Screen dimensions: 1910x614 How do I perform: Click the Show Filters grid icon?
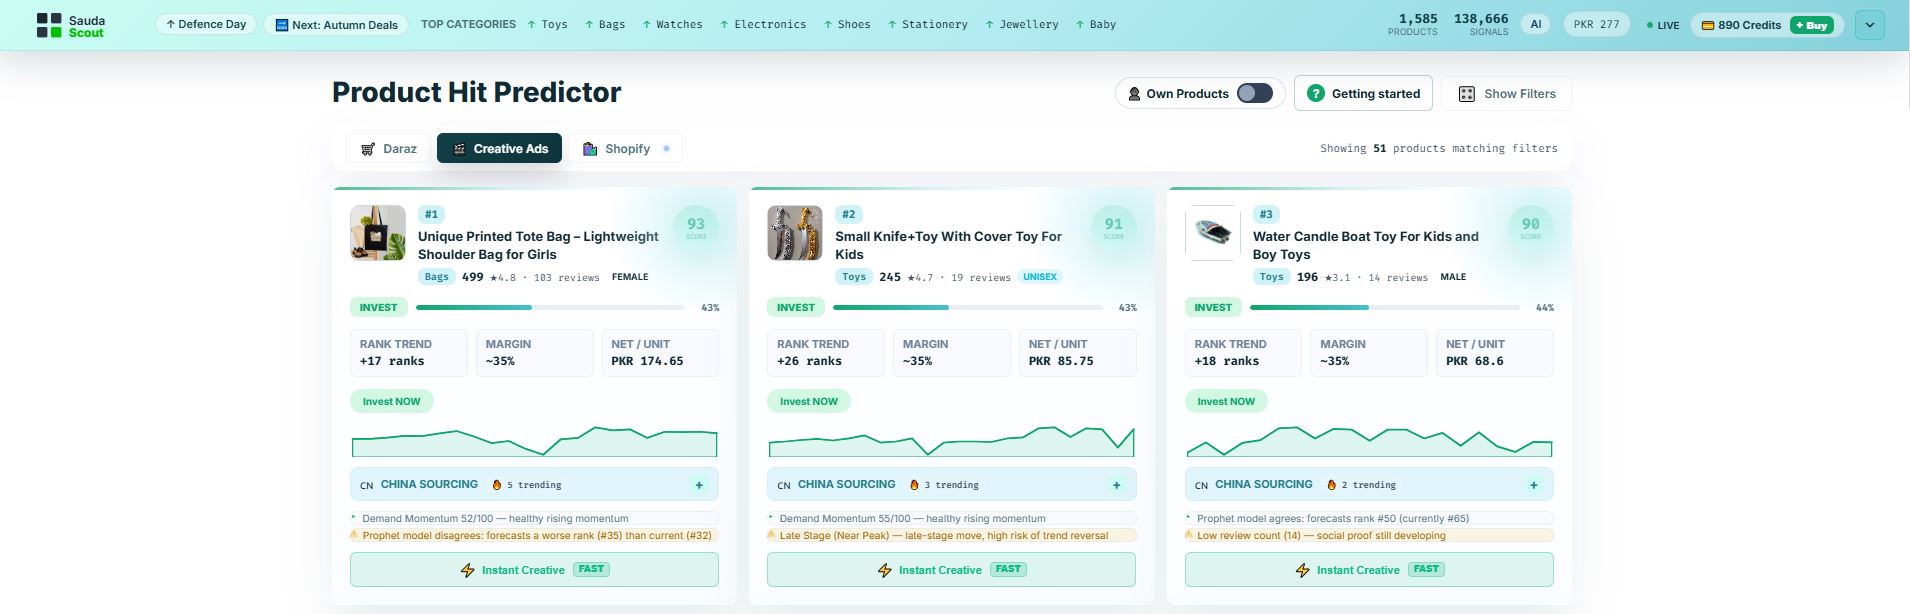(1467, 94)
